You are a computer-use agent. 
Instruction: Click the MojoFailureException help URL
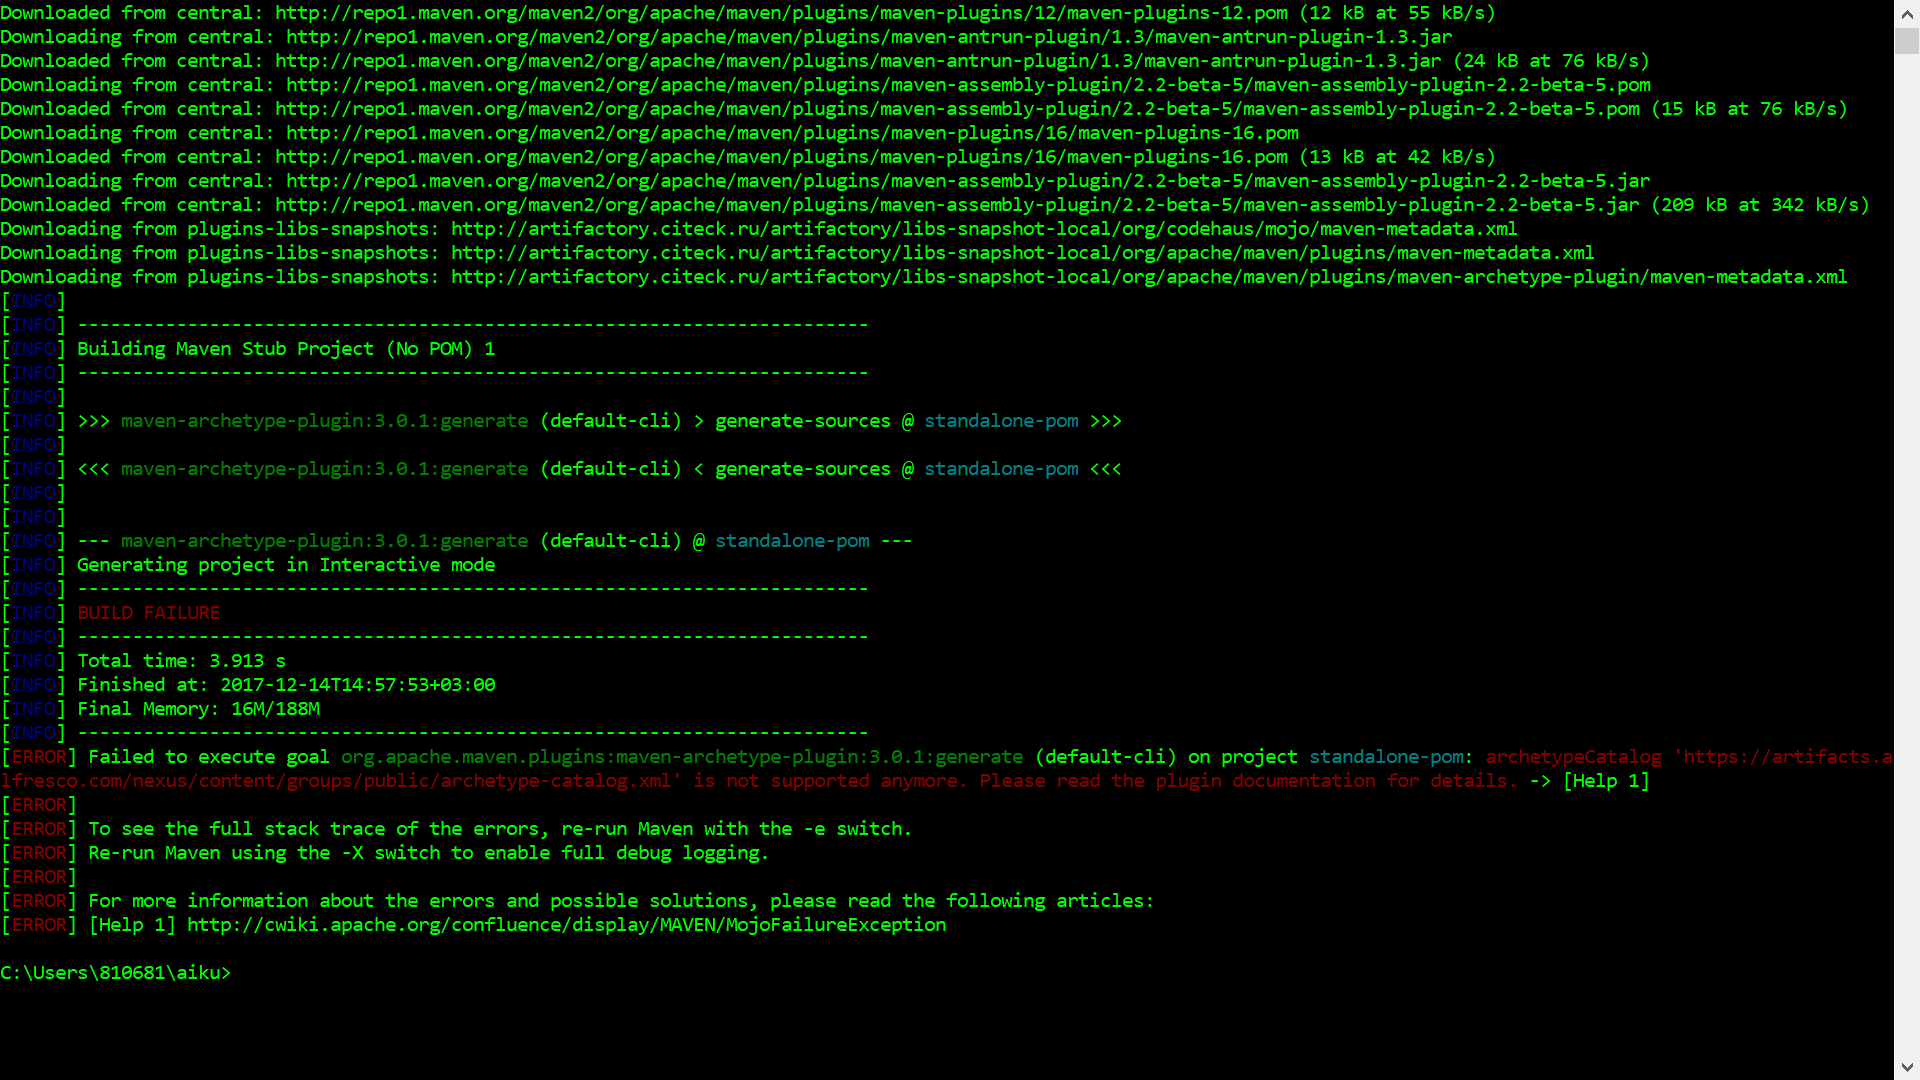pos(566,925)
